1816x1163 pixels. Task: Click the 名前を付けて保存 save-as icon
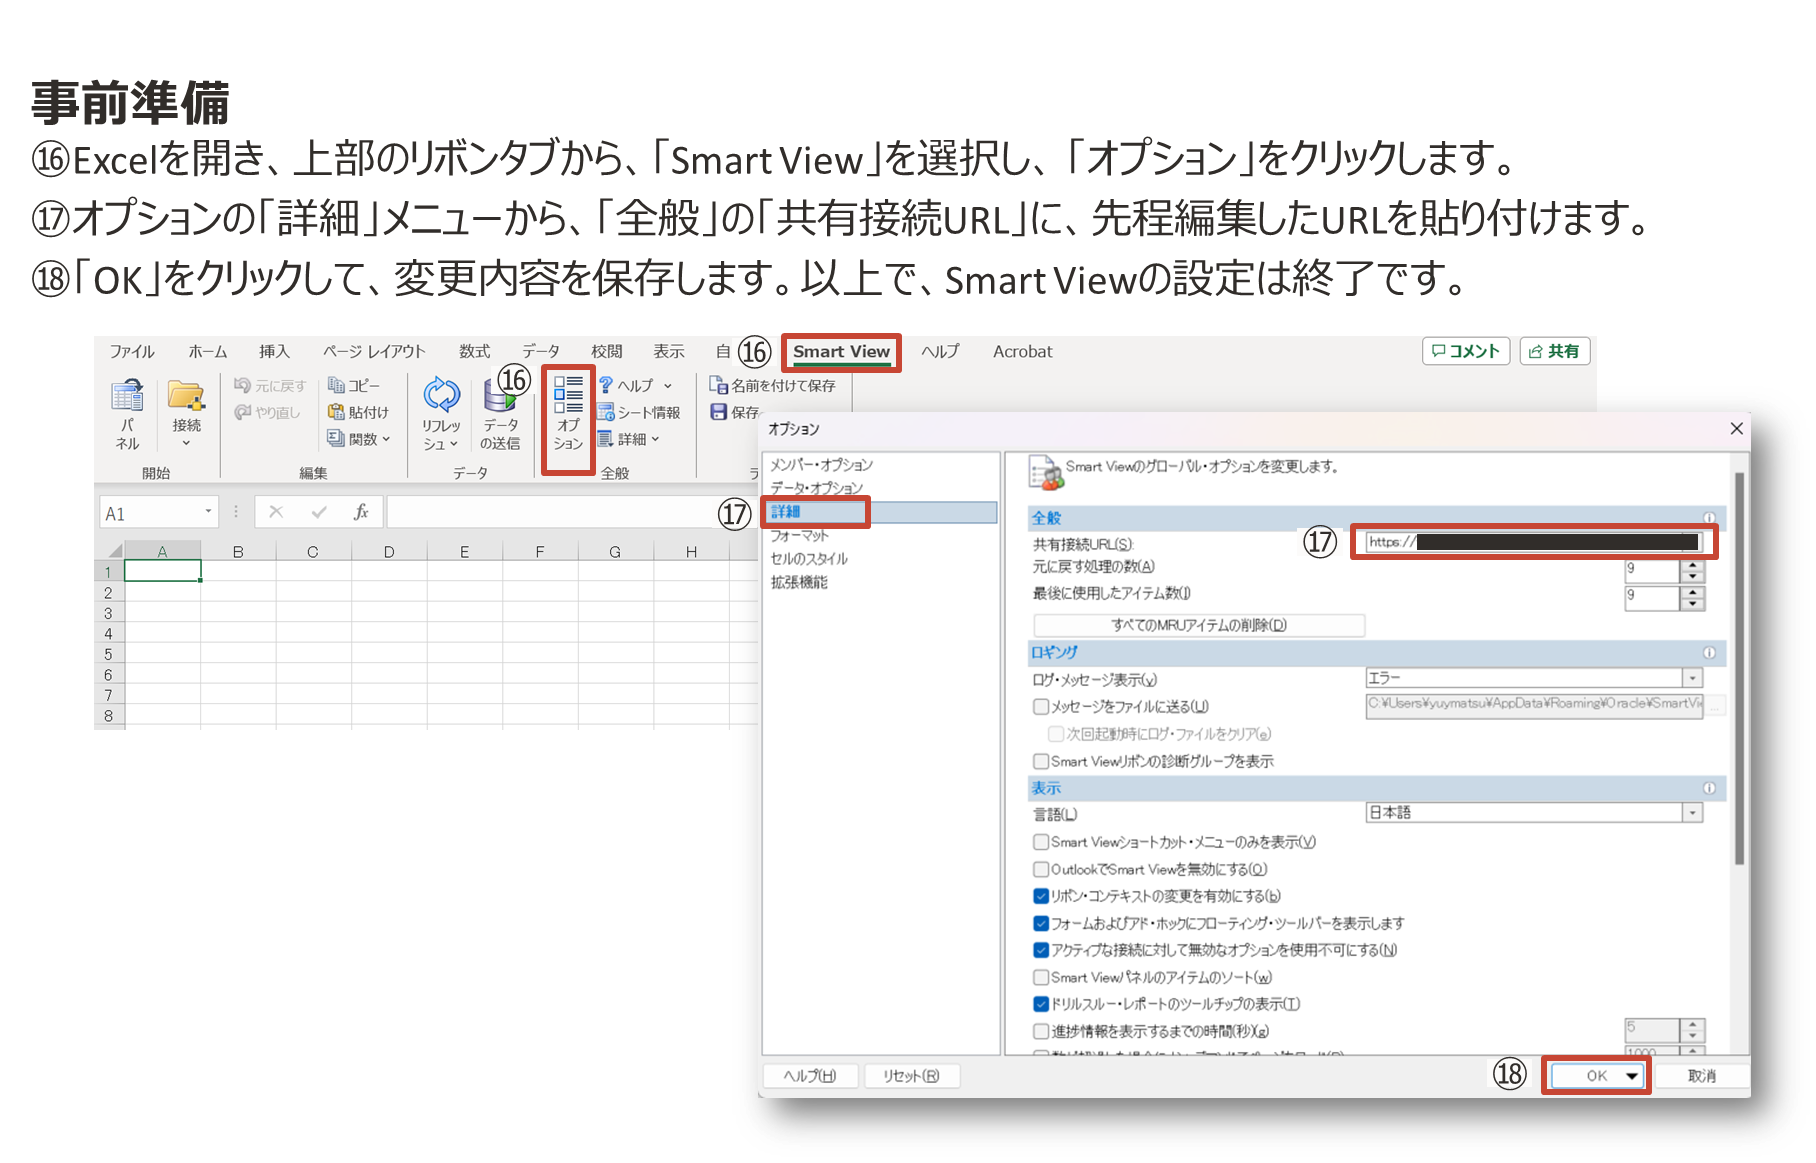click(x=718, y=385)
